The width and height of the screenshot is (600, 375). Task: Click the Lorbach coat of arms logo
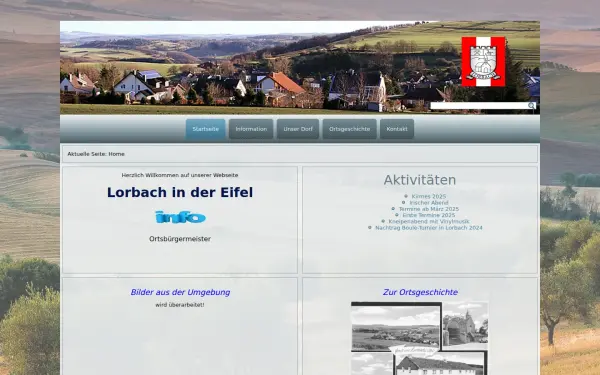483,62
